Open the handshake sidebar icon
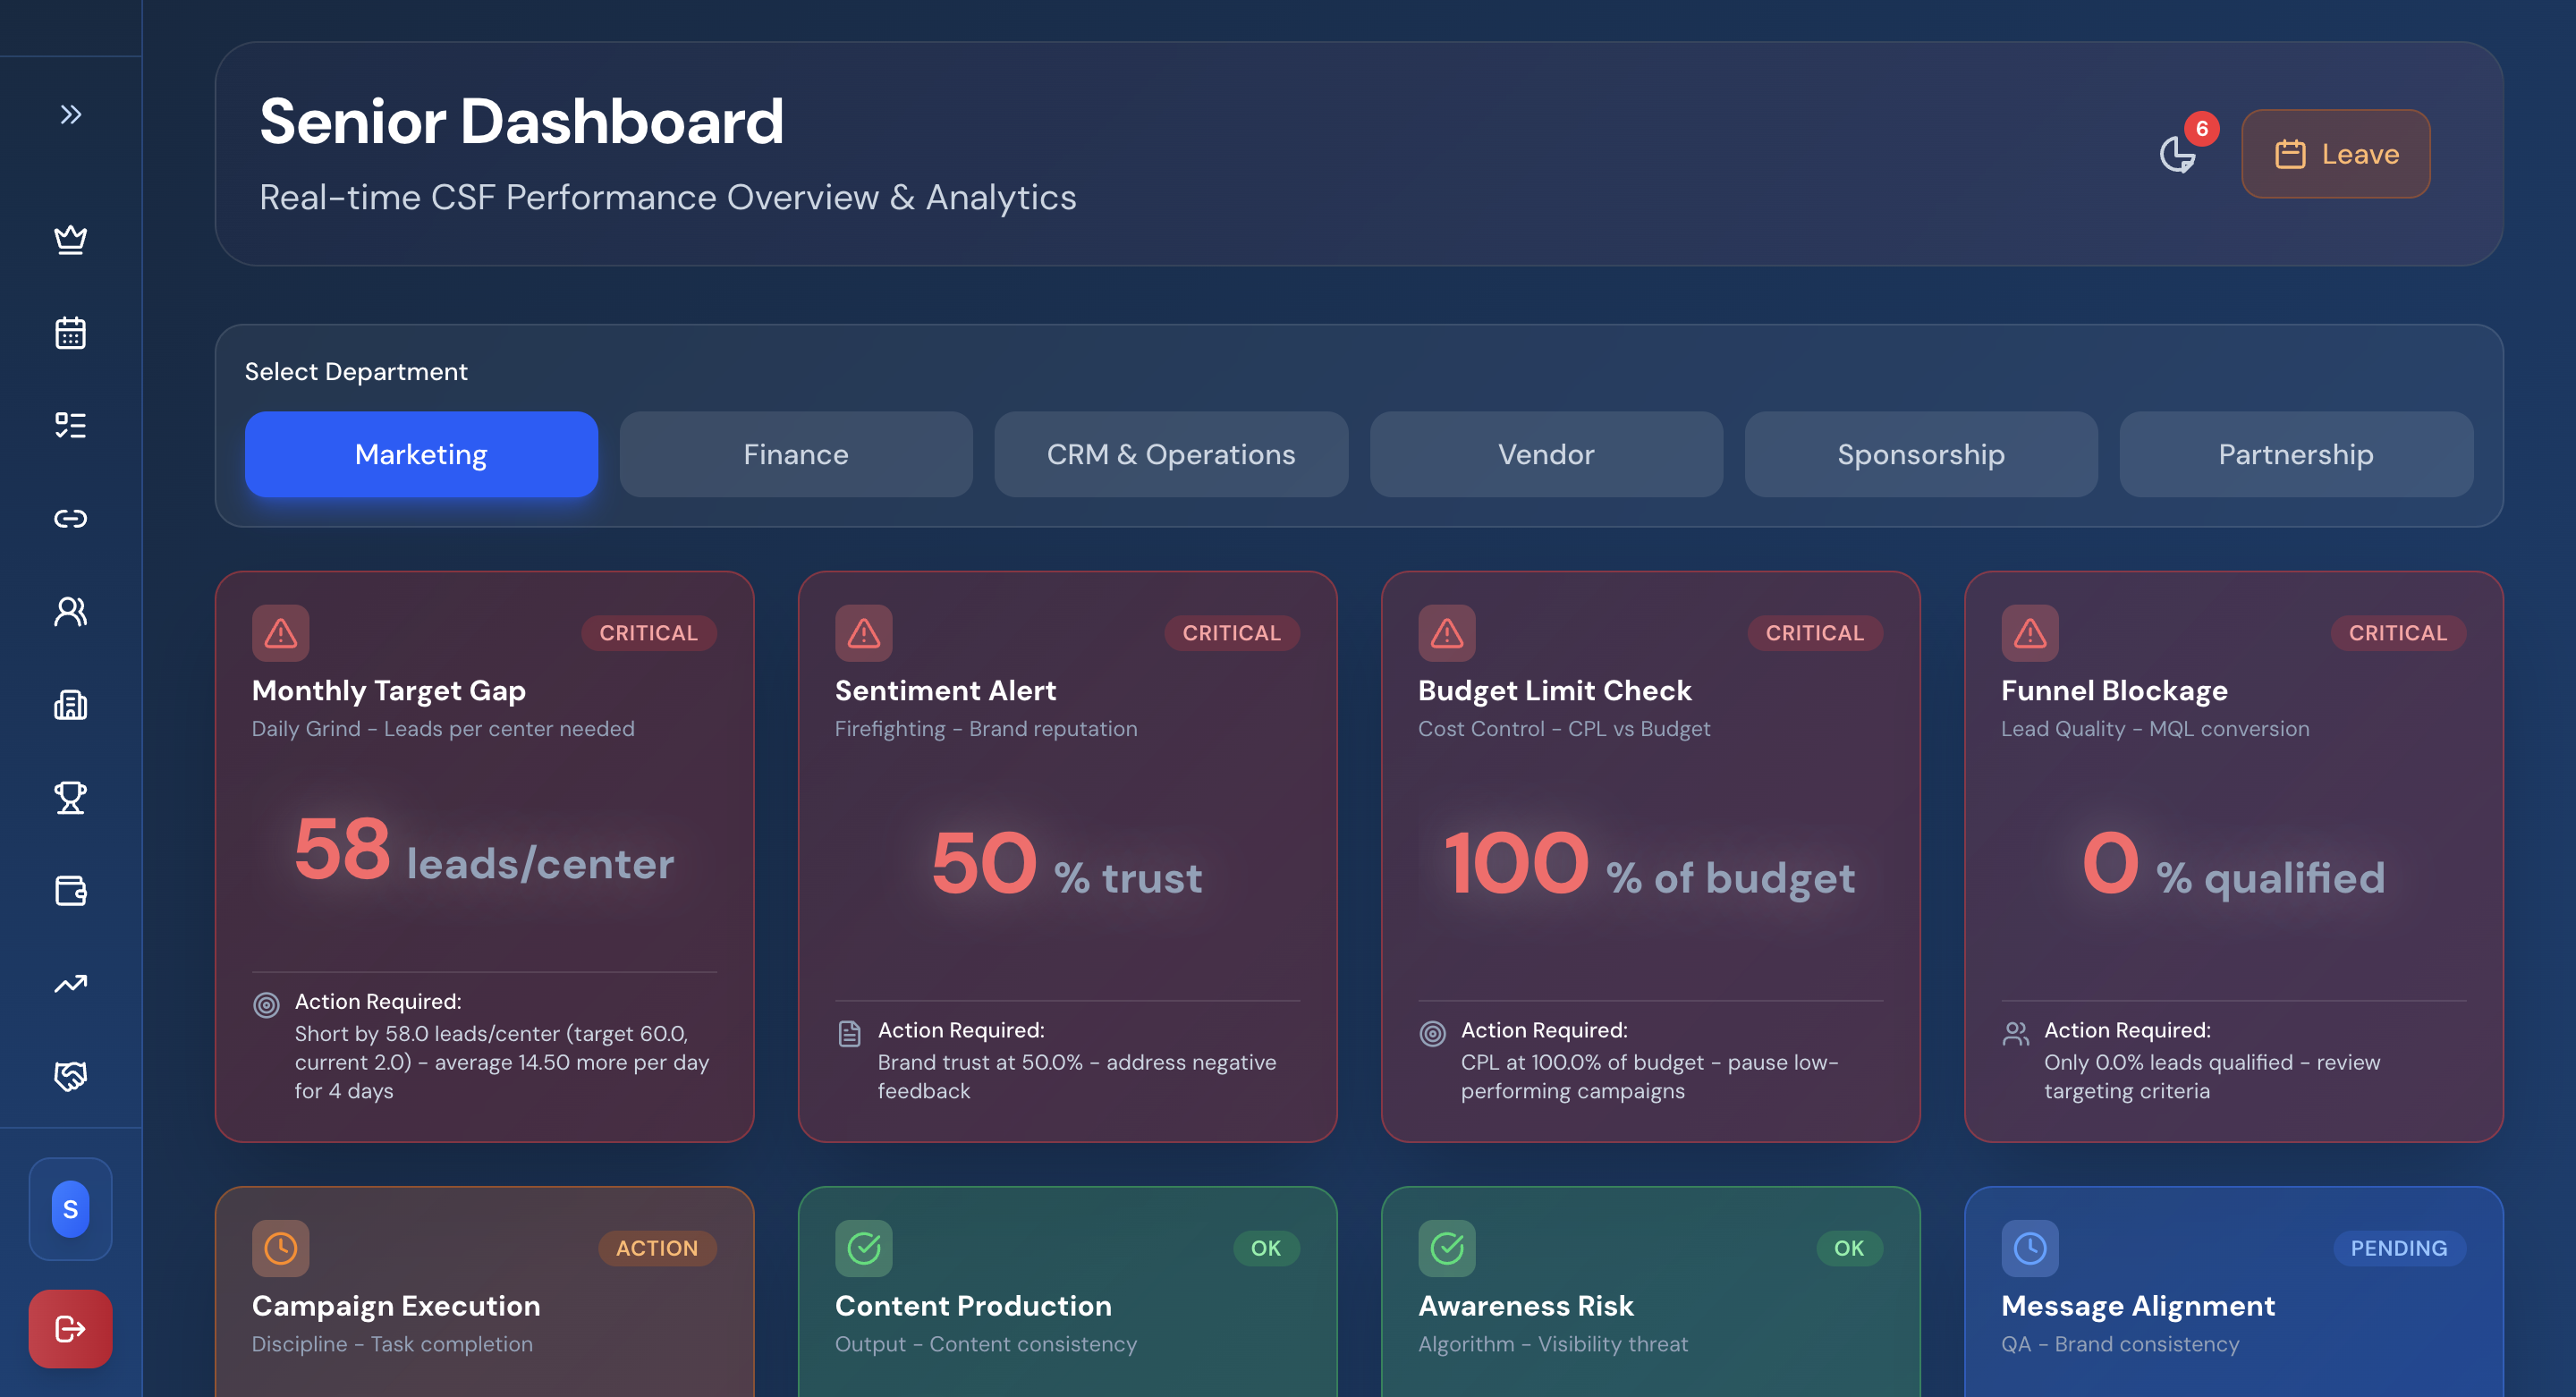Viewport: 2576px width, 1397px height. [70, 1076]
